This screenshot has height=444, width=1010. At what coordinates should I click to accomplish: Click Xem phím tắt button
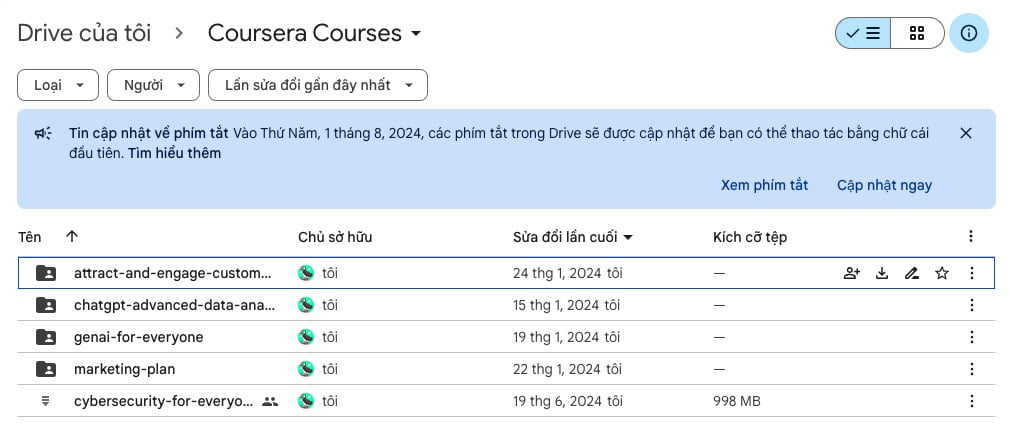[x=764, y=185]
